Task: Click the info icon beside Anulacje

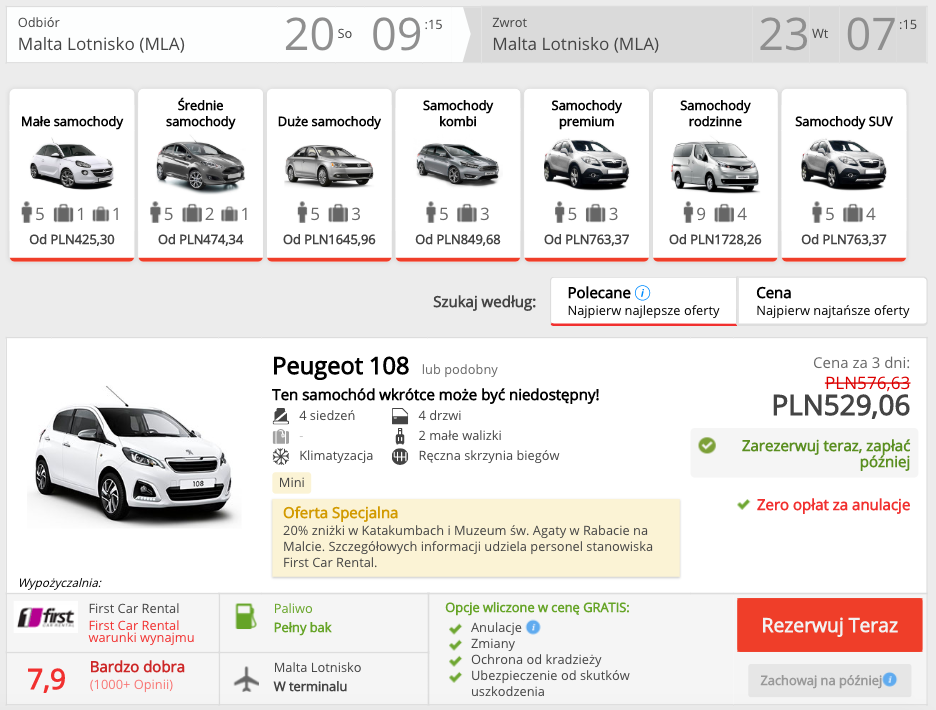Action: click(x=533, y=627)
